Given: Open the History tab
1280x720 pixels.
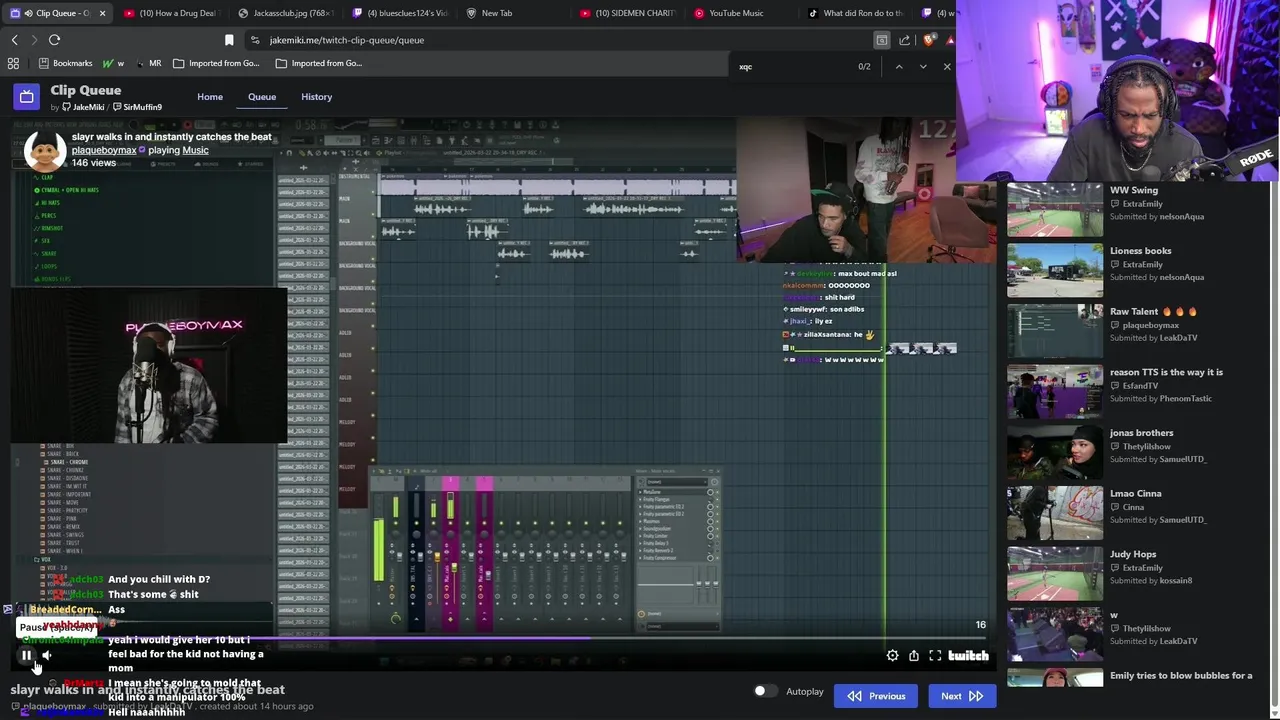Looking at the screenshot, I should (316, 97).
